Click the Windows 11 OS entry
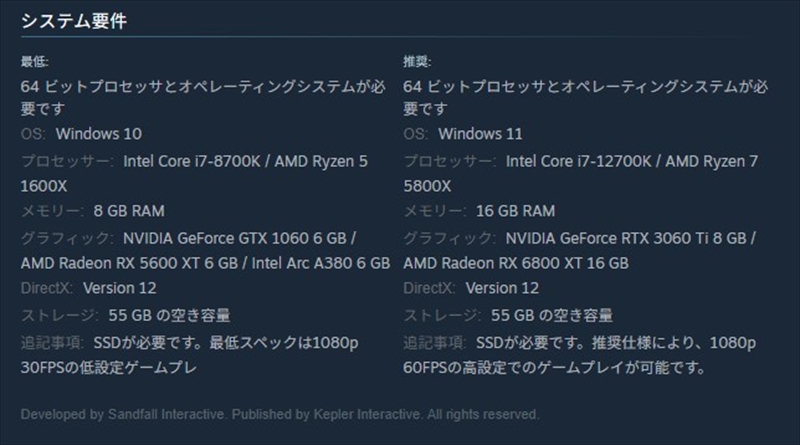This screenshot has height=445, width=800. (x=480, y=134)
